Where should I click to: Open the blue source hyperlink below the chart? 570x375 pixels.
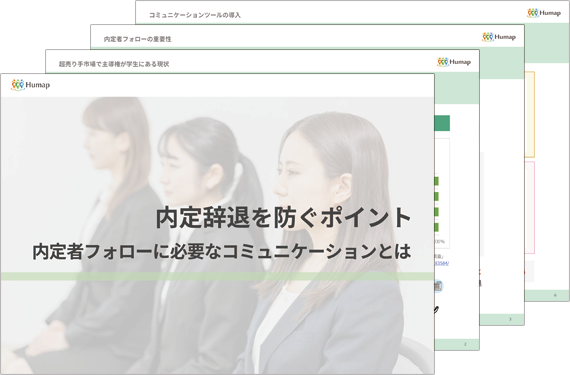click(x=442, y=263)
